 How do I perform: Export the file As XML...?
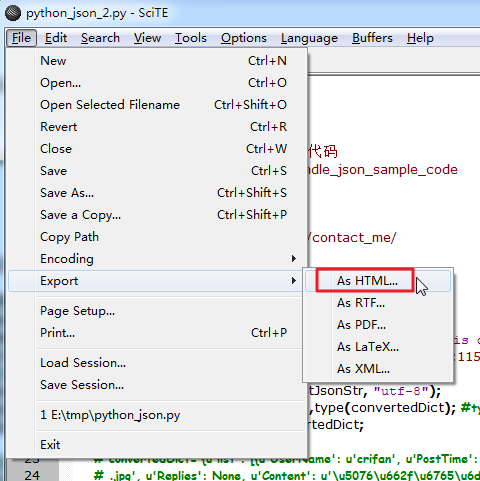378,369
